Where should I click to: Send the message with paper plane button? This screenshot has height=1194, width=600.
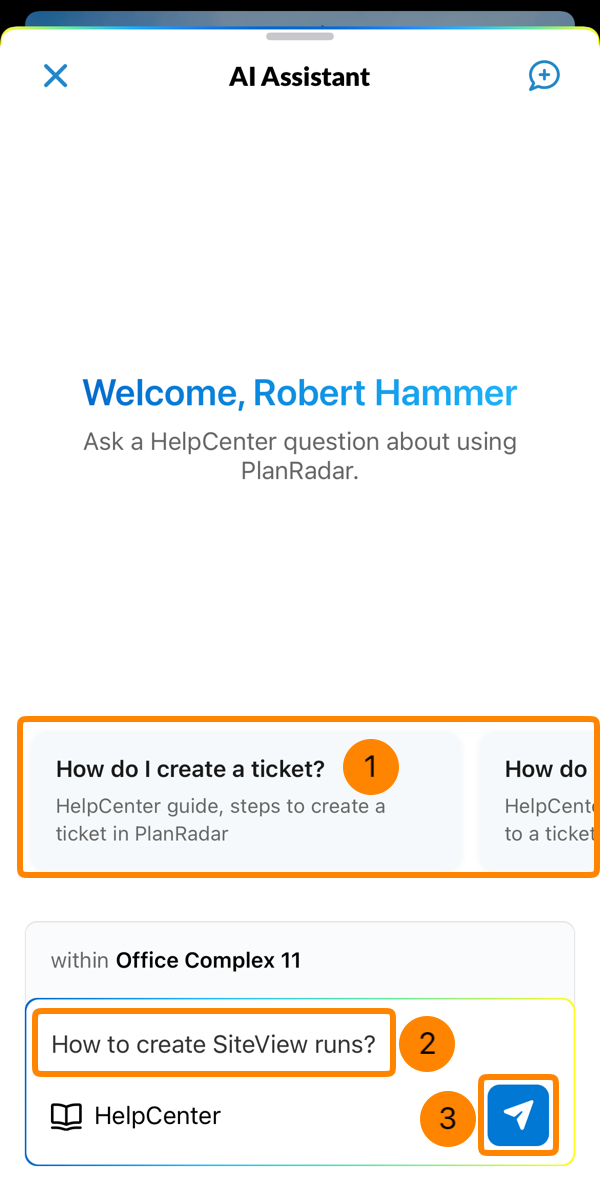point(518,1115)
